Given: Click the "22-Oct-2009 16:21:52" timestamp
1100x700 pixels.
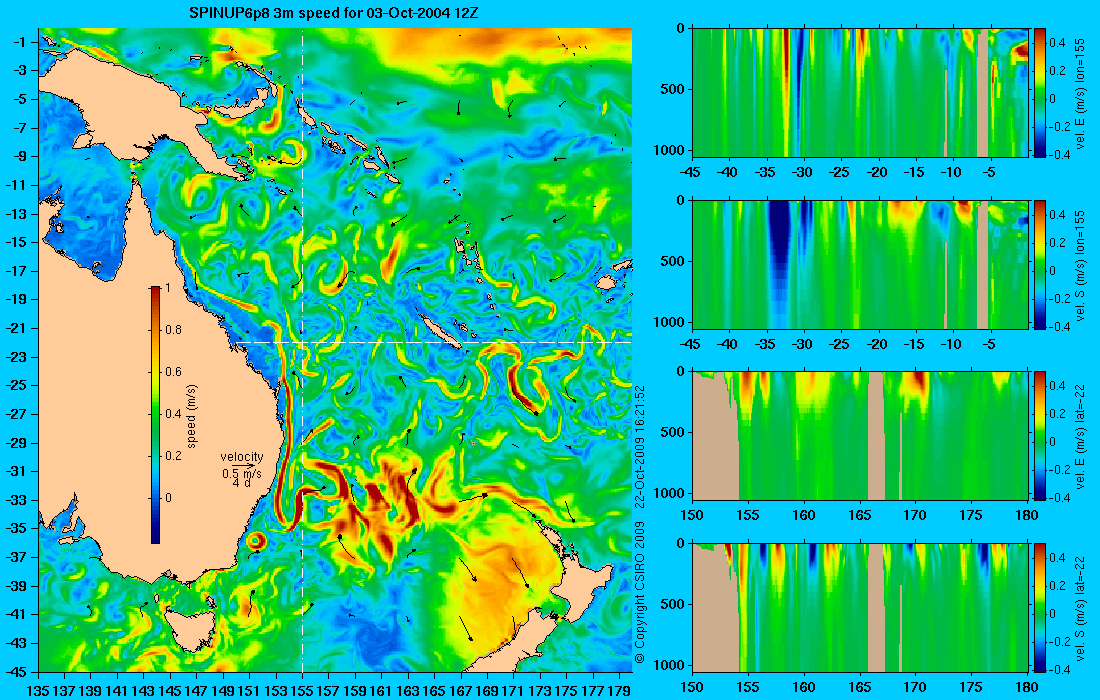Looking at the screenshot, I should [x=639, y=445].
